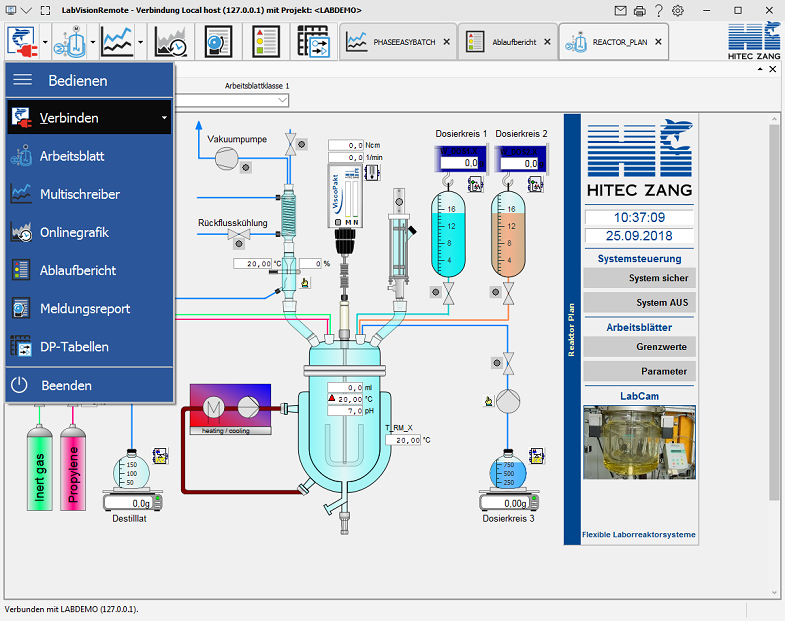This screenshot has height=621, width=785.
Task: Click the fullscreen brackets icon in title bar
Action: pyautogui.click(x=46, y=11)
